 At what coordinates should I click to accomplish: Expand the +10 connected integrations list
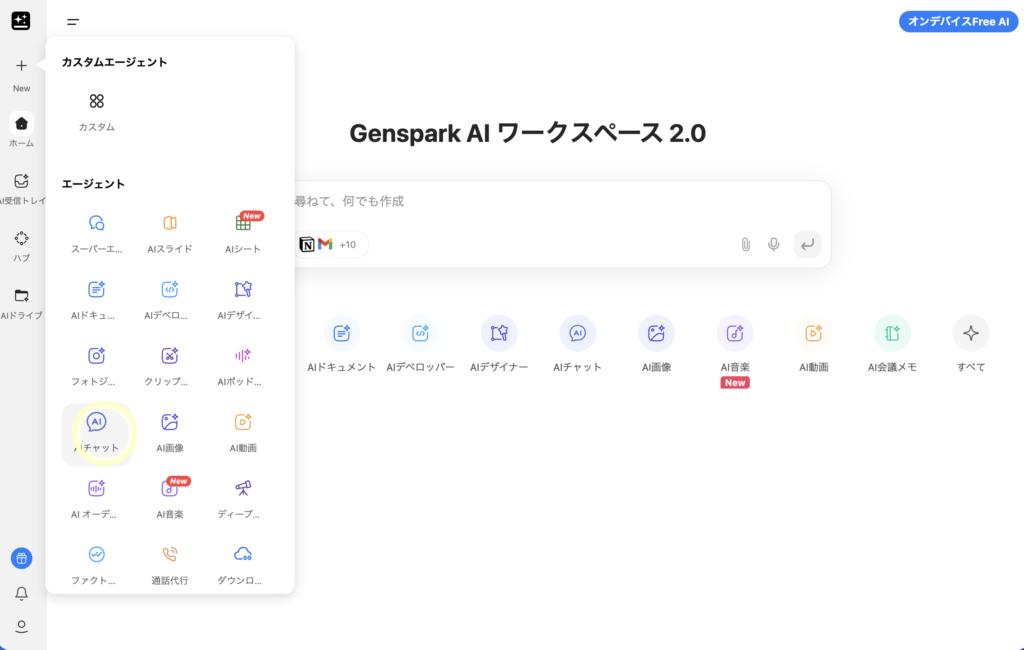(x=347, y=244)
